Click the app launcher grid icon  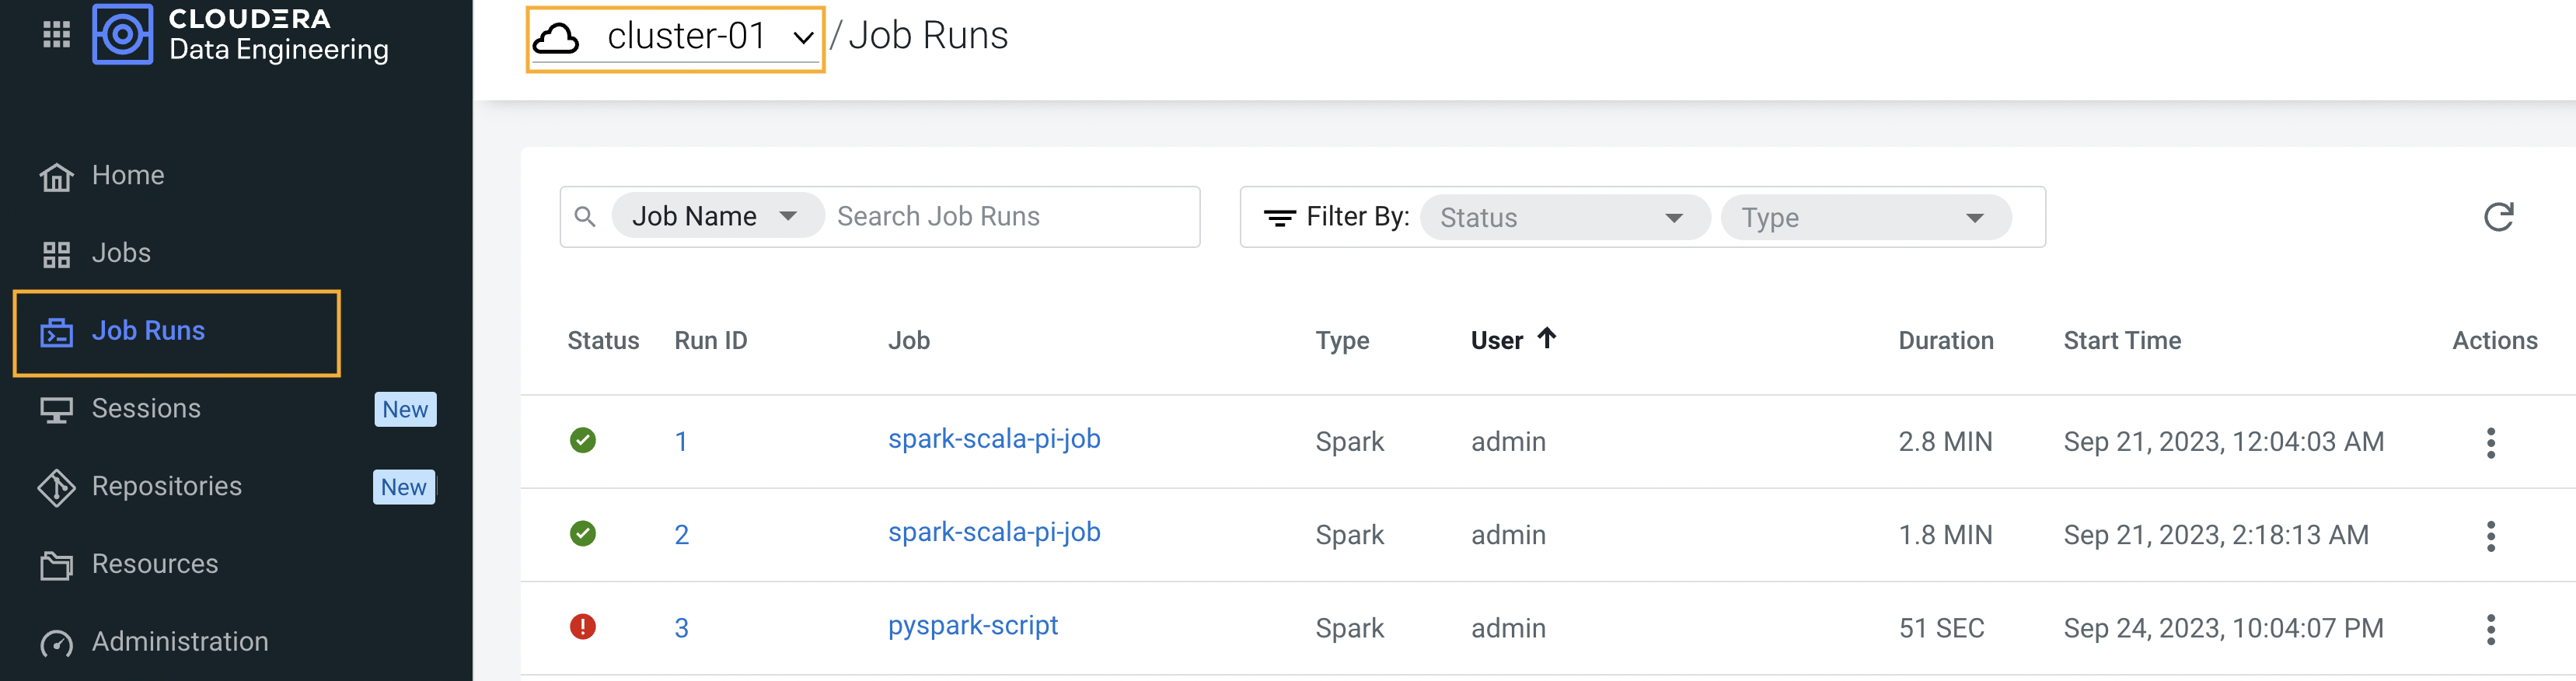click(56, 34)
